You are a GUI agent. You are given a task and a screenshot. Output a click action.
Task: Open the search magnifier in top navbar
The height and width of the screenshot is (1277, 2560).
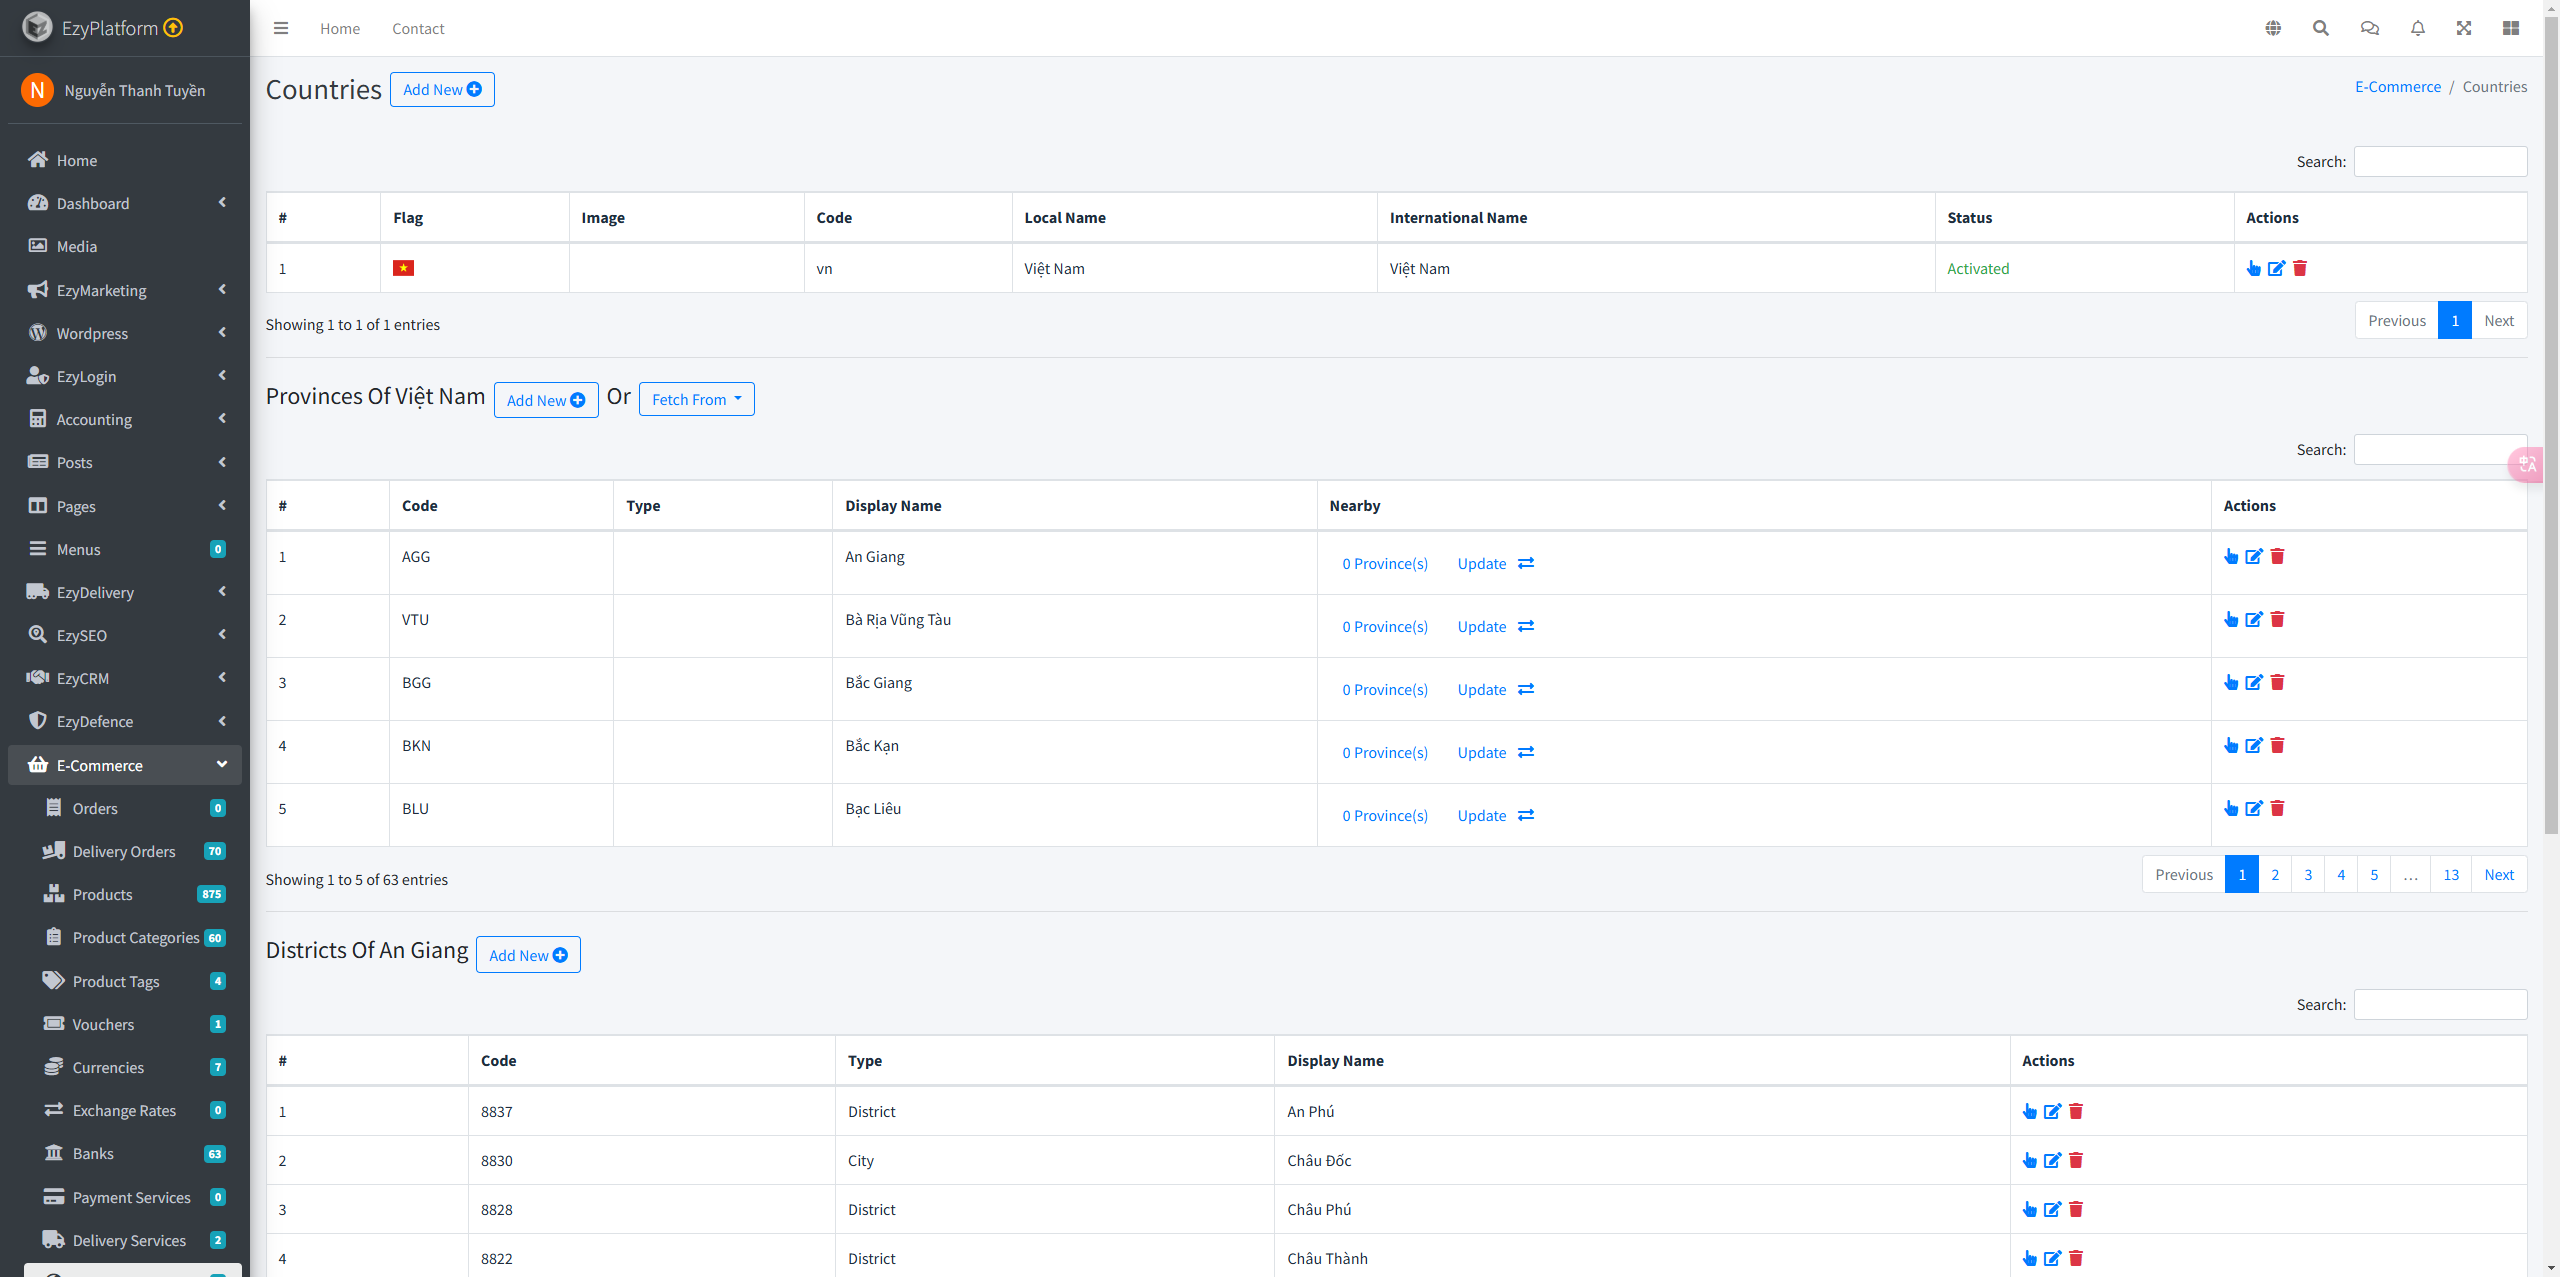(x=2321, y=28)
